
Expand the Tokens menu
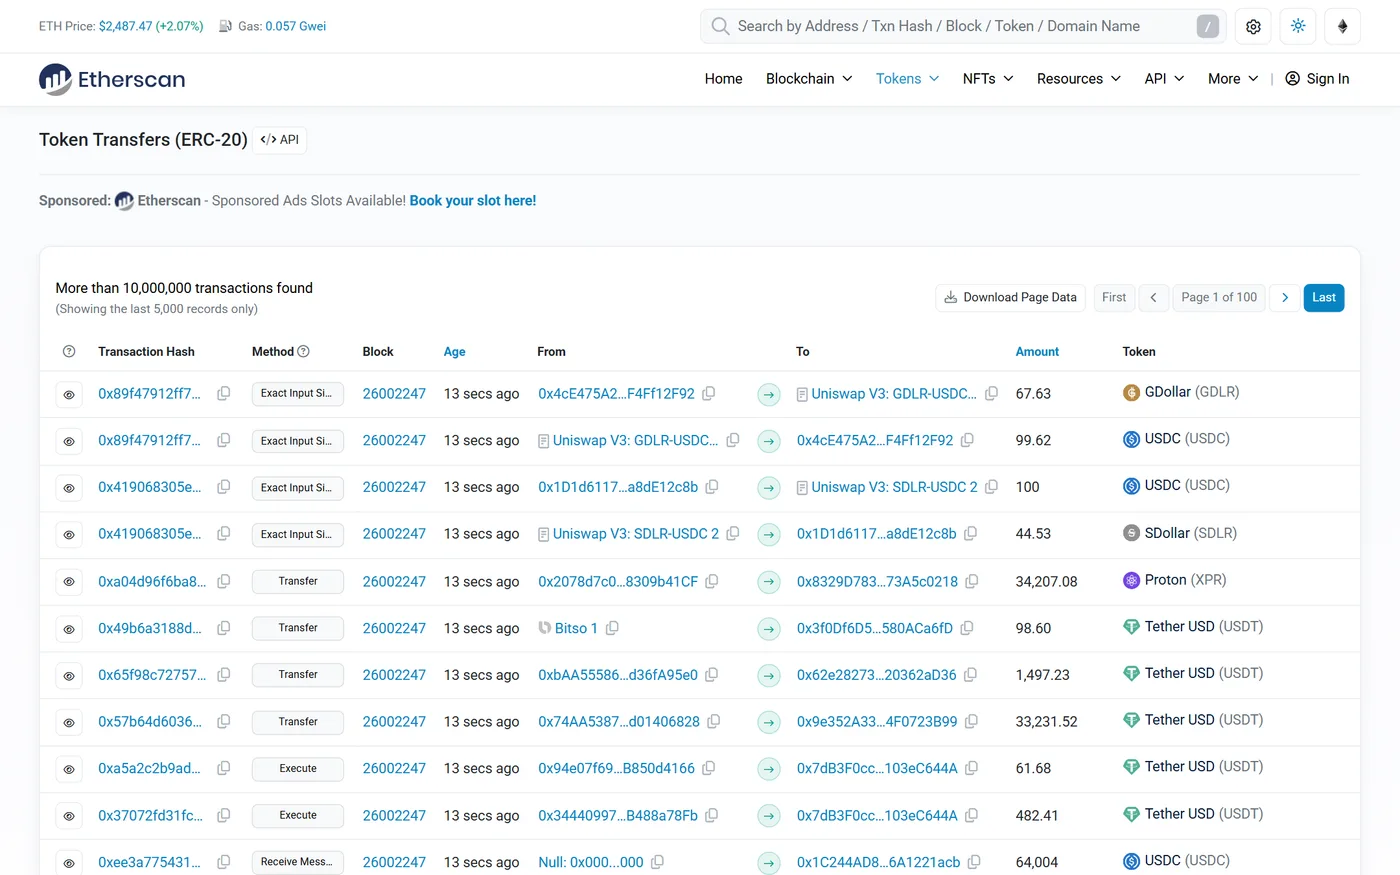(907, 79)
